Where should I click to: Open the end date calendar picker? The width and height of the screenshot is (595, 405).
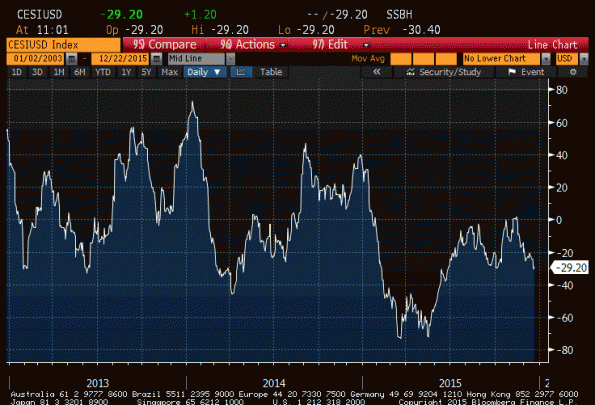click(156, 59)
